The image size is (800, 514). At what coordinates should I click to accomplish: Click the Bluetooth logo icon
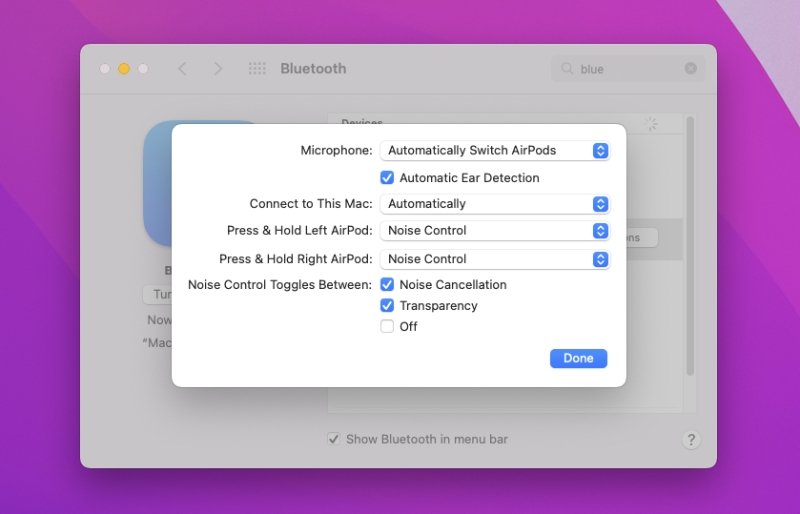[x=157, y=184]
